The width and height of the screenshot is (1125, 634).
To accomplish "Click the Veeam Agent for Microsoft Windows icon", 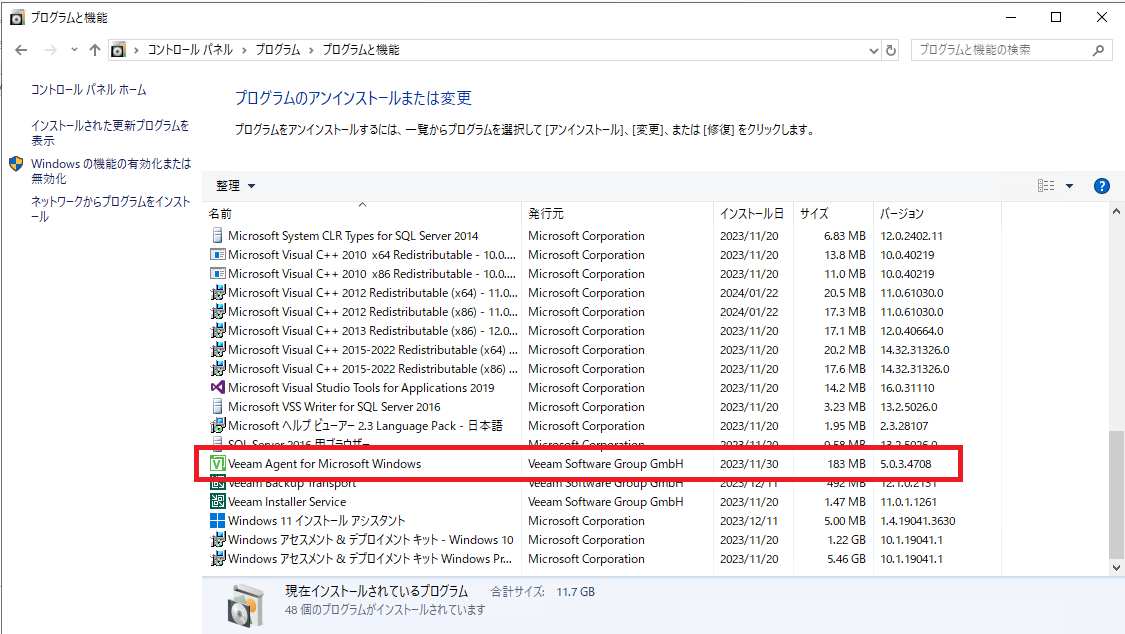I will (x=218, y=464).
